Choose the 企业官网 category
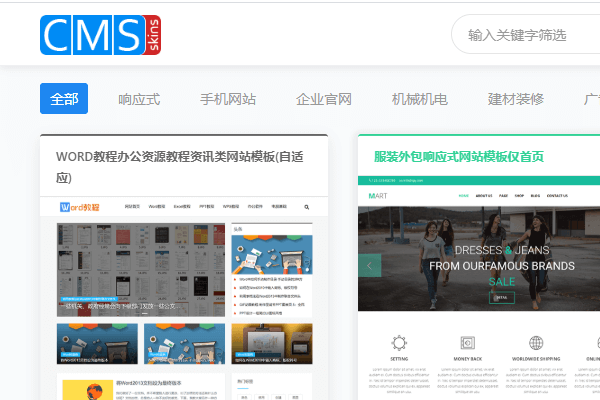Image resolution: width=600 pixels, height=400 pixels. (324, 100)
